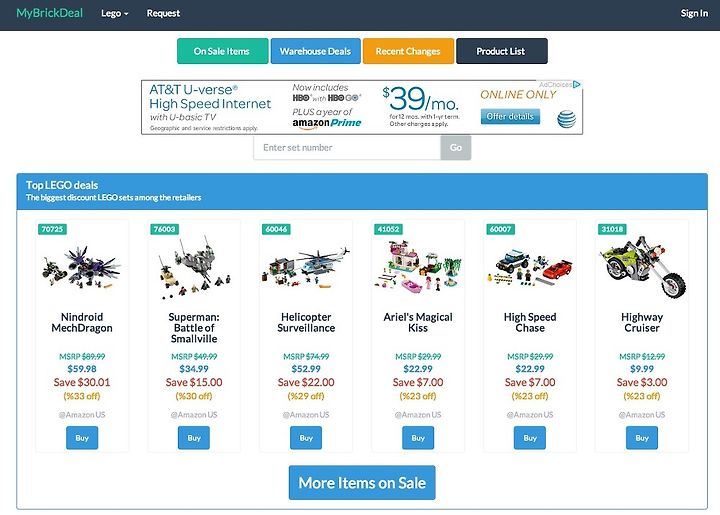Screen dimensions: 720x515
Task: Click set number badge 31018
Action: click(x=613, y=229)
